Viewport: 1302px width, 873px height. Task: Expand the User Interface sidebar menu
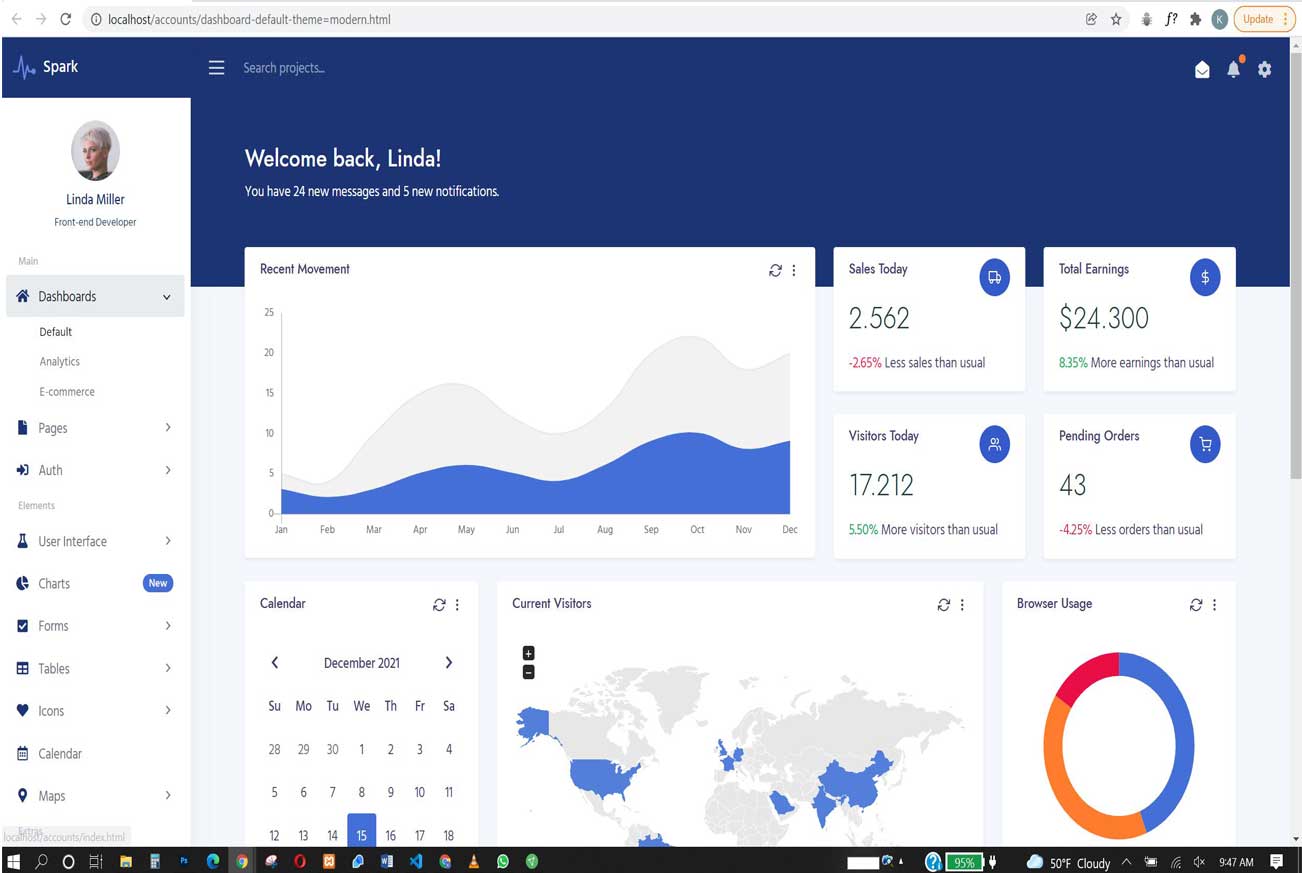click(95, 541)
